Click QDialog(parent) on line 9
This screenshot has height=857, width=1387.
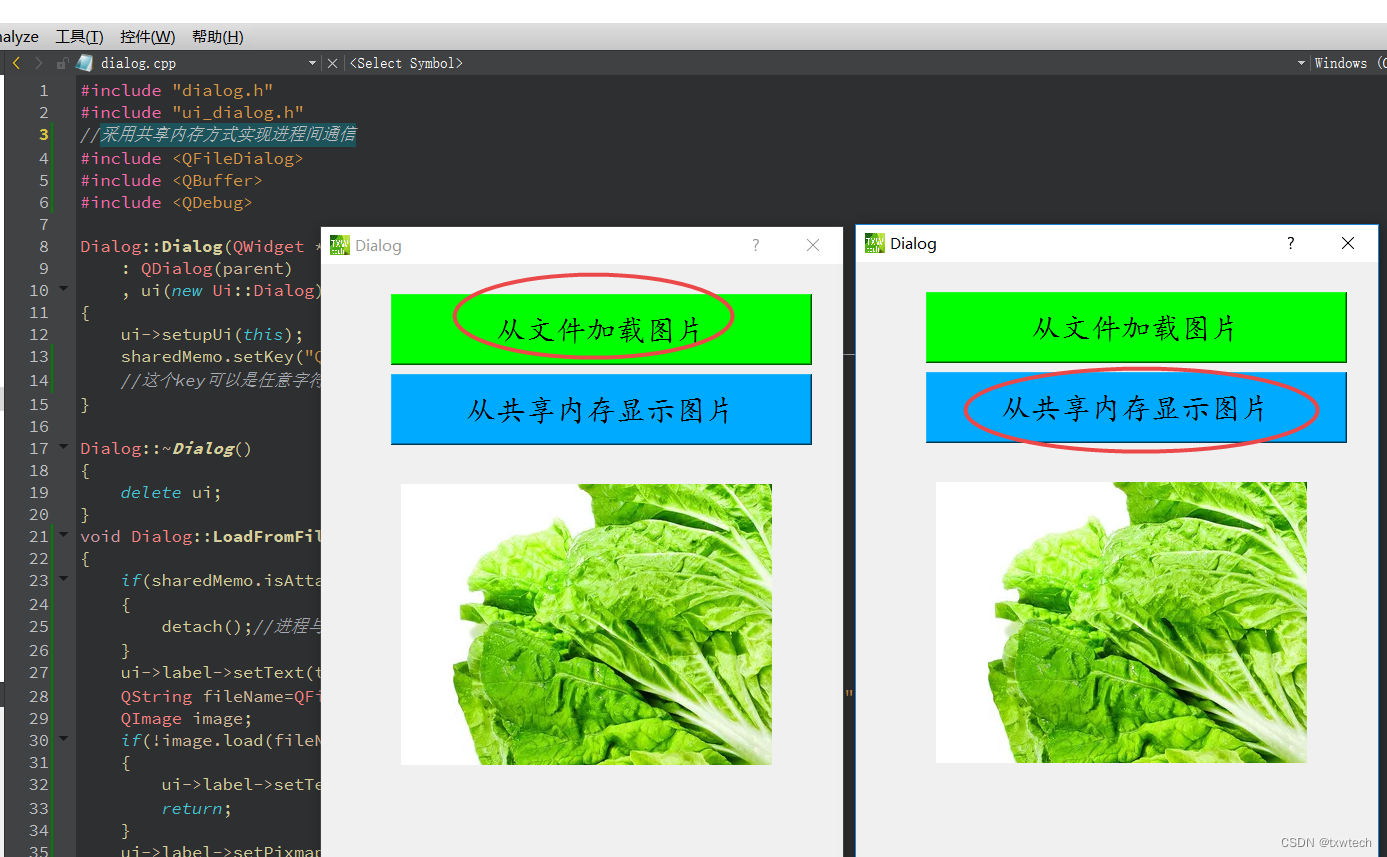click(x=216, y=269)
